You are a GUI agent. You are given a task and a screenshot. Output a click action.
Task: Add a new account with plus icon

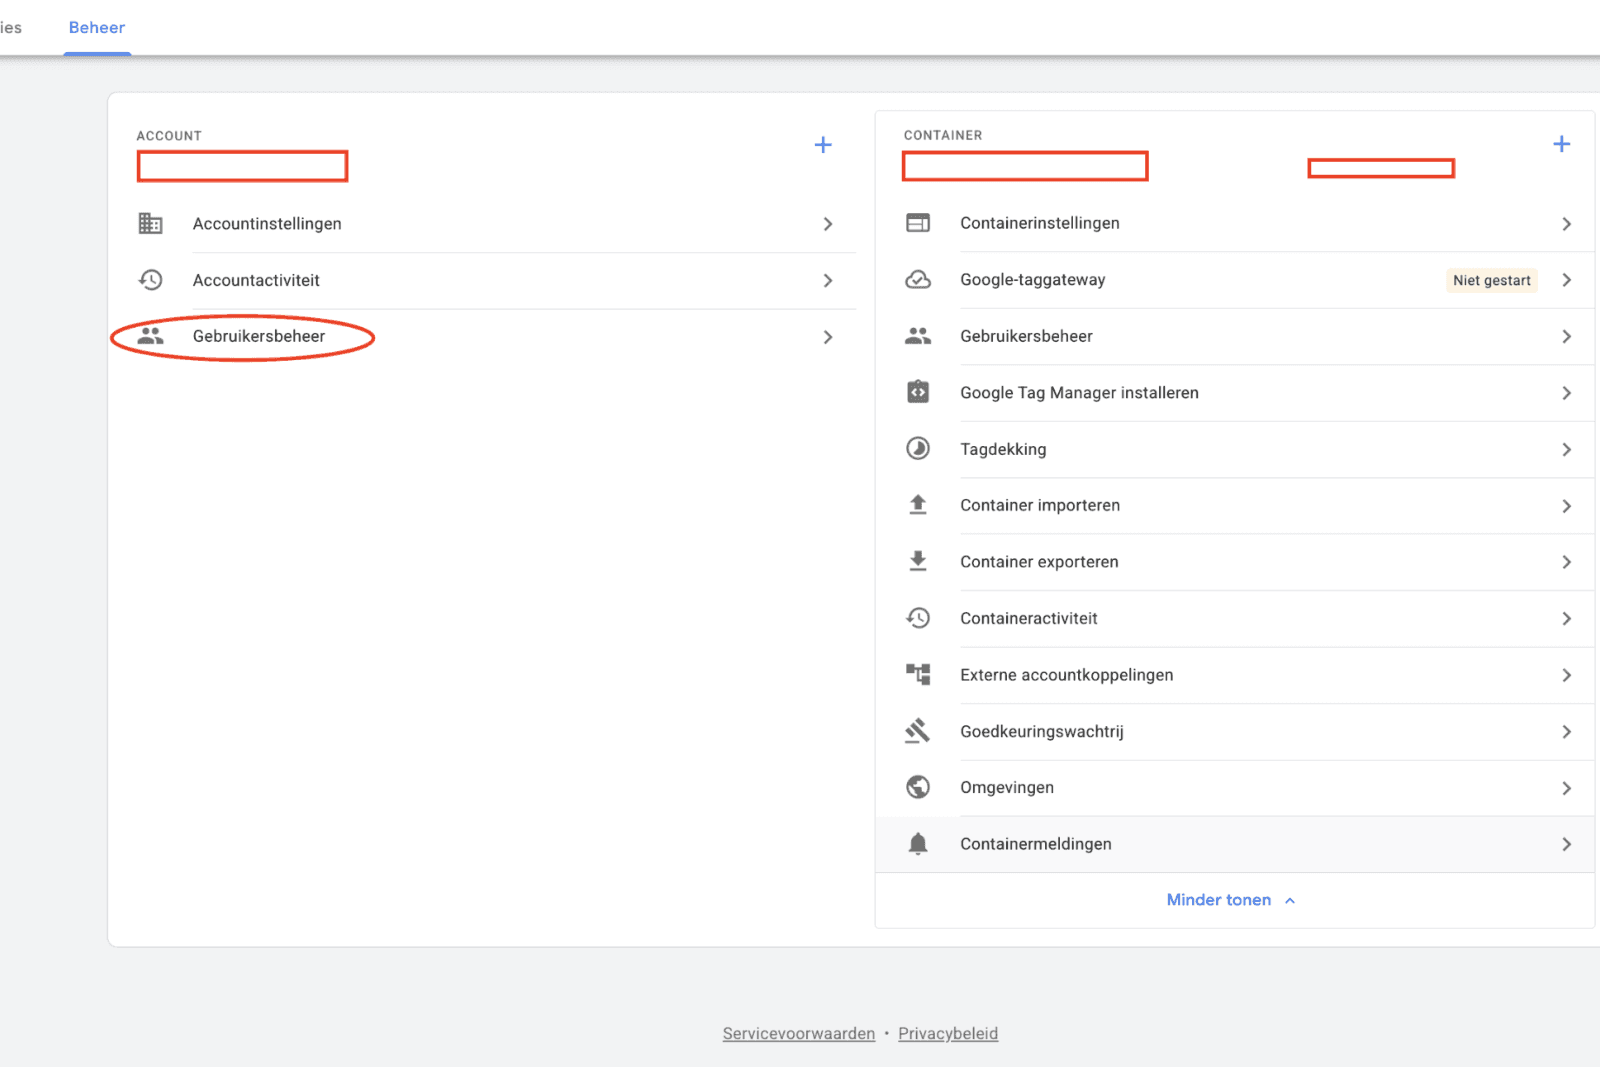(823, 145)
